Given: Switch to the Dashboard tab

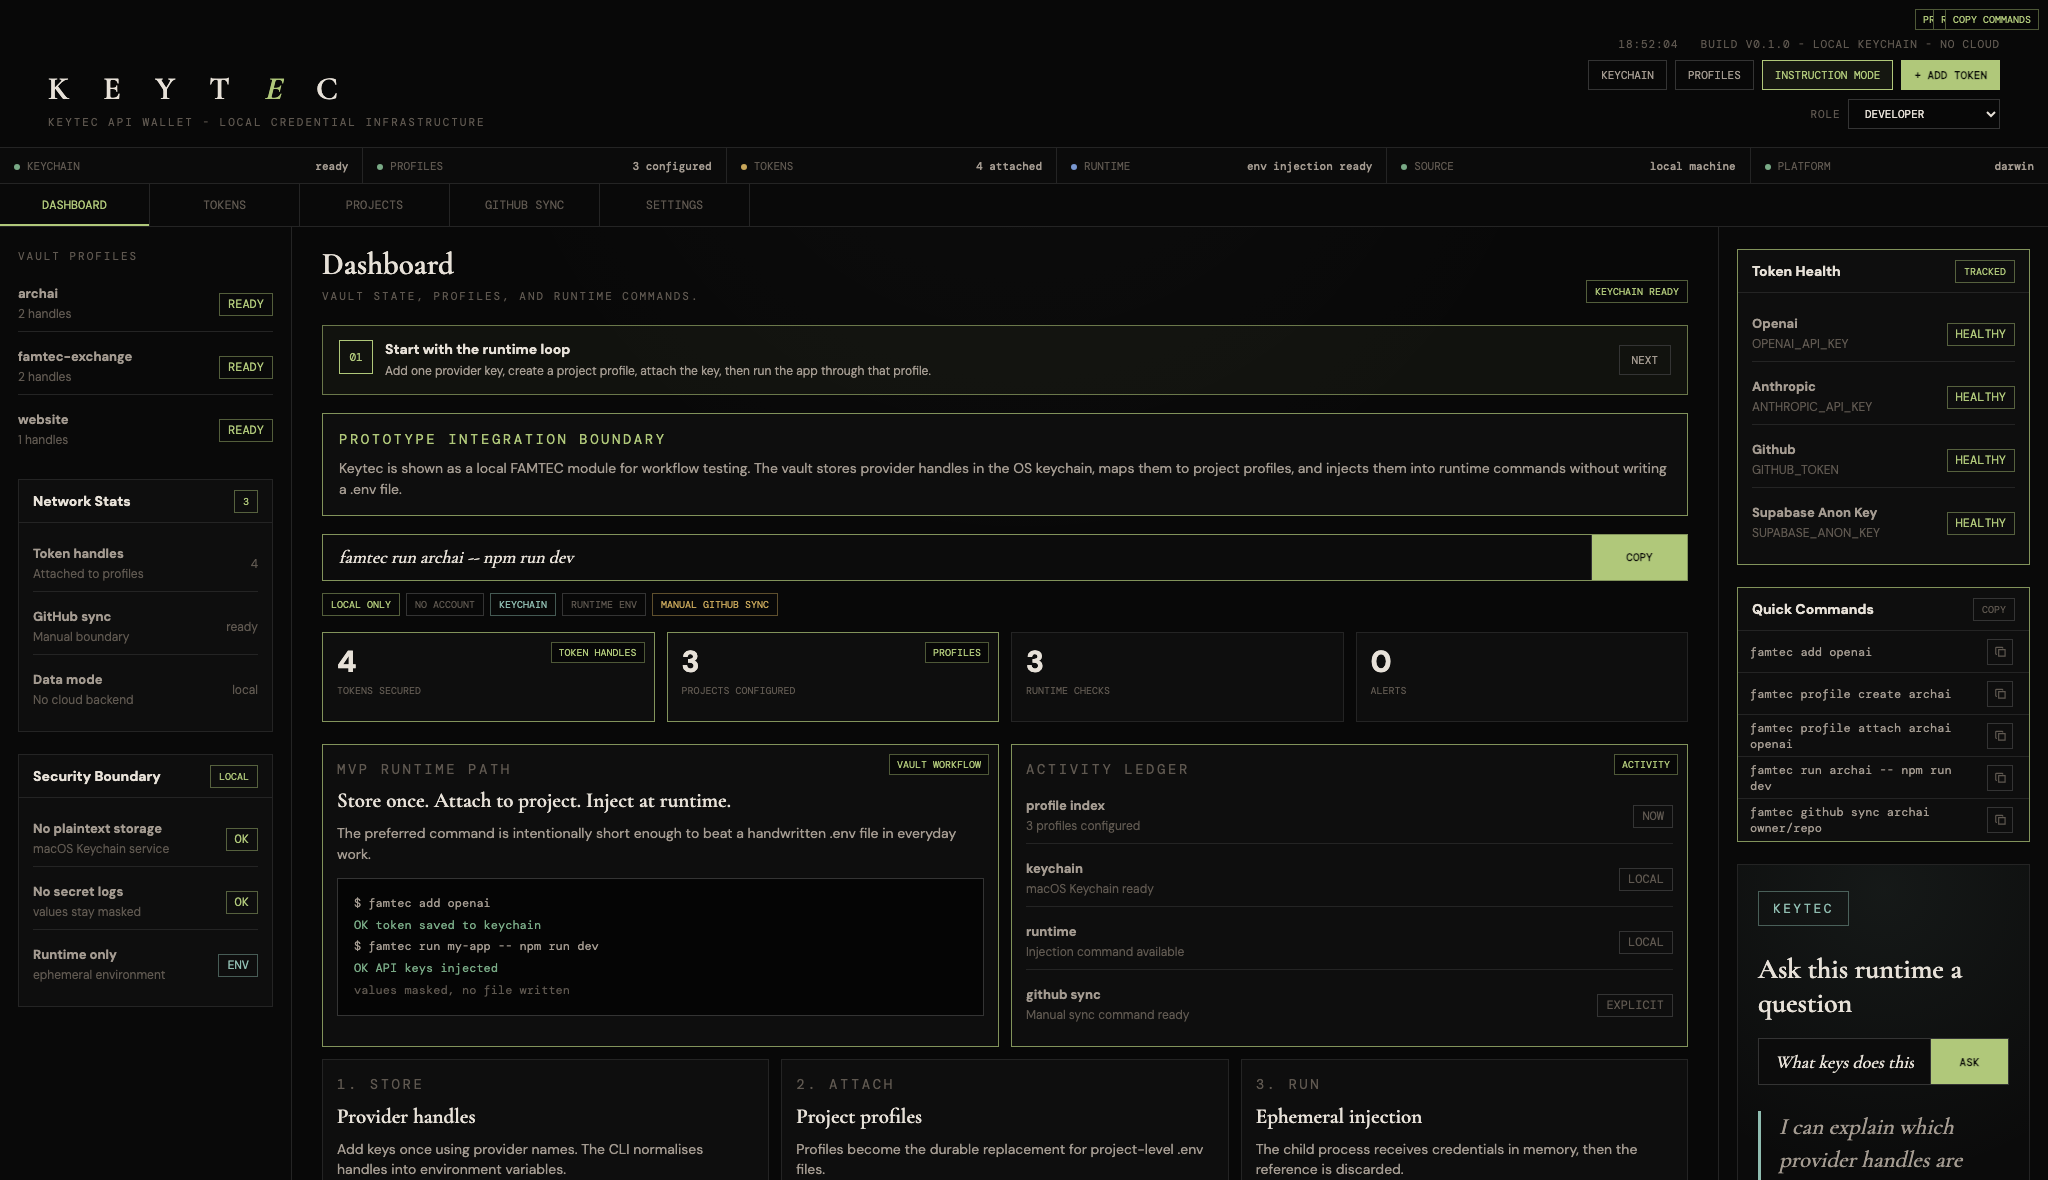Looking at the screenshot, I should [x=74, y=205].
